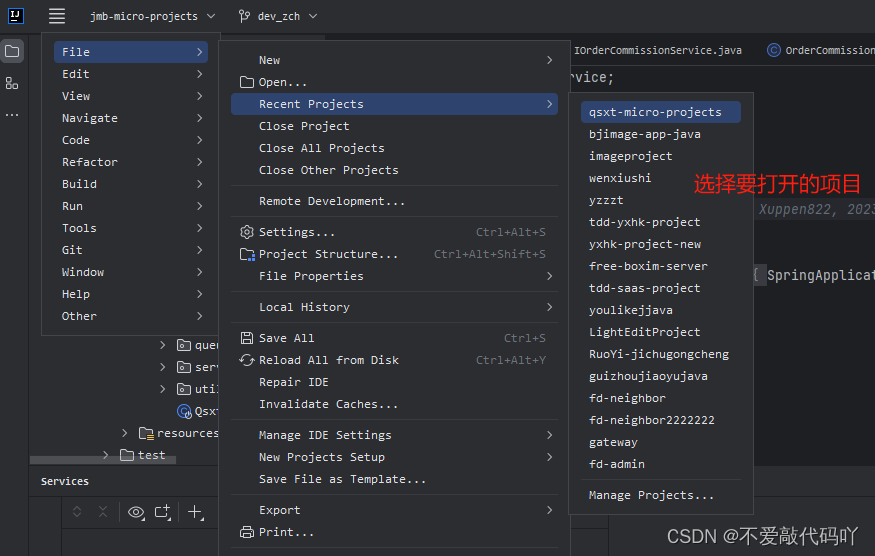Screen dimensions: 875x556
Task: Click the Services expand/collapse arrows icon
Action: pyautogui.click(x=77, y=511)
